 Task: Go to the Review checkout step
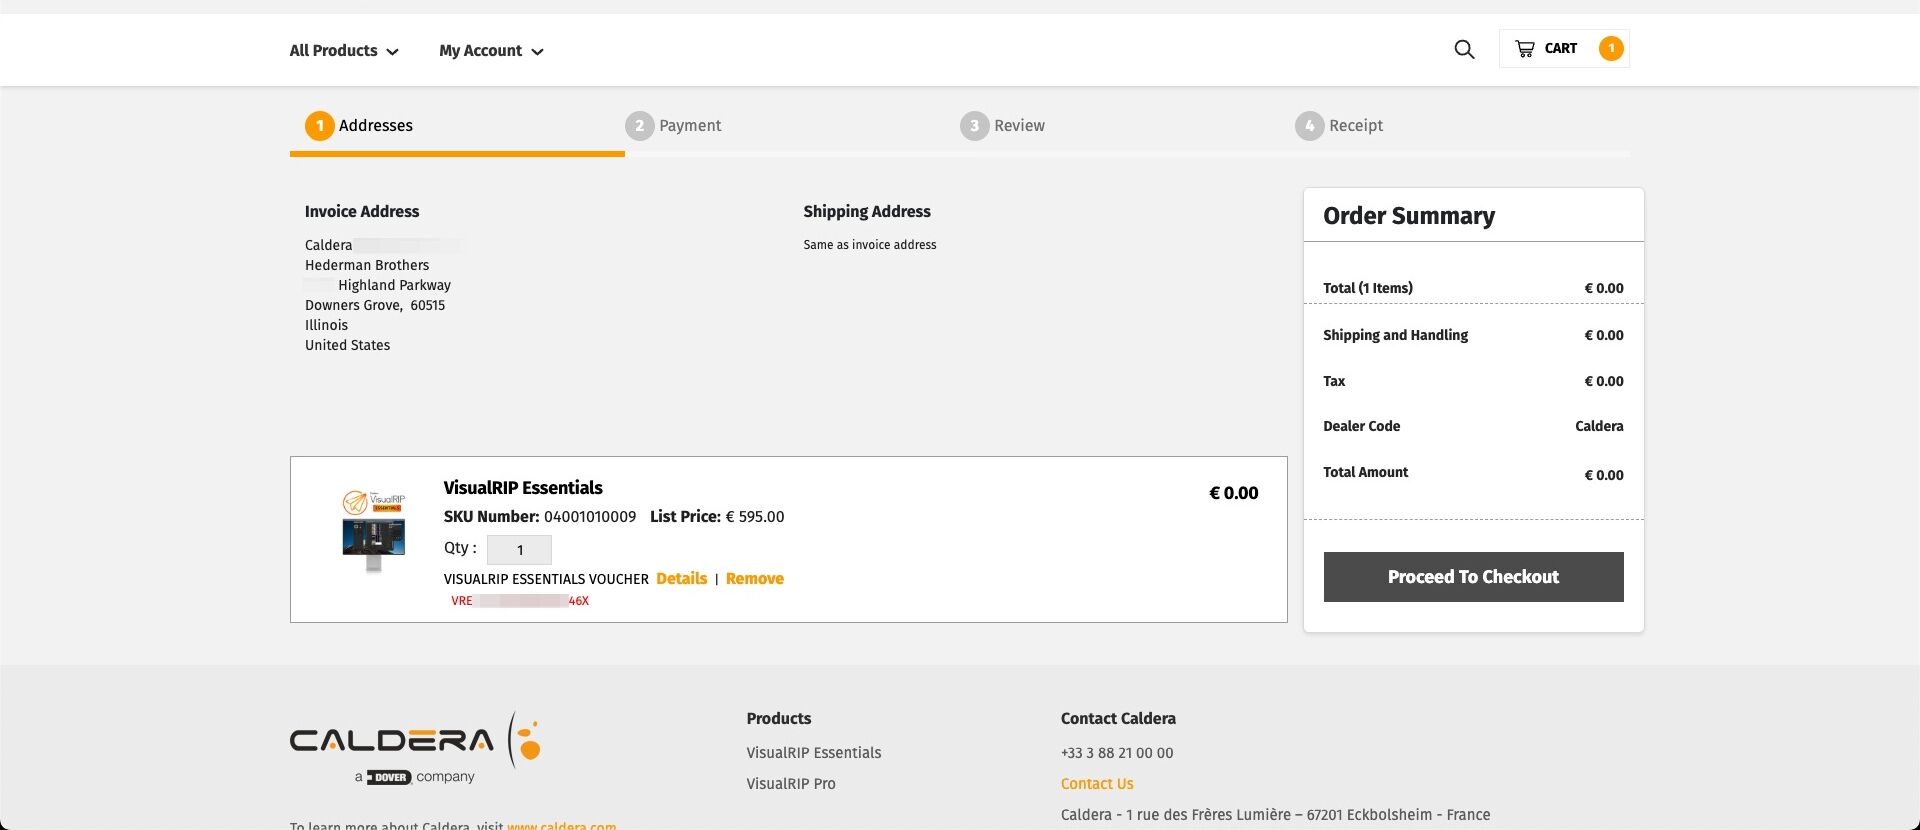[x=1002, y=126]
